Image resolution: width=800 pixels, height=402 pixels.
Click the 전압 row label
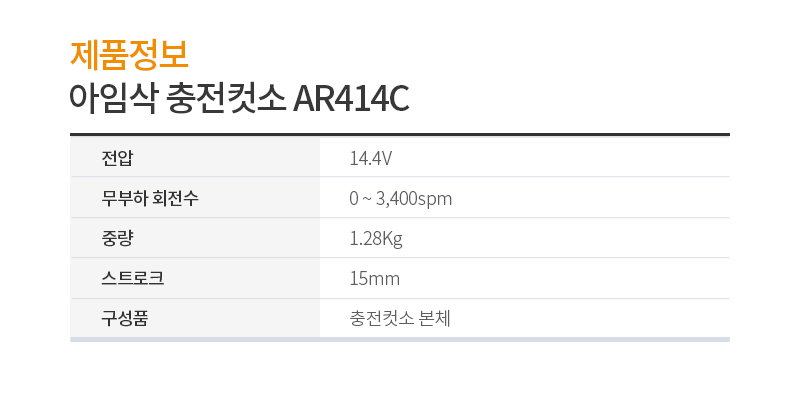tap(117, 158)
